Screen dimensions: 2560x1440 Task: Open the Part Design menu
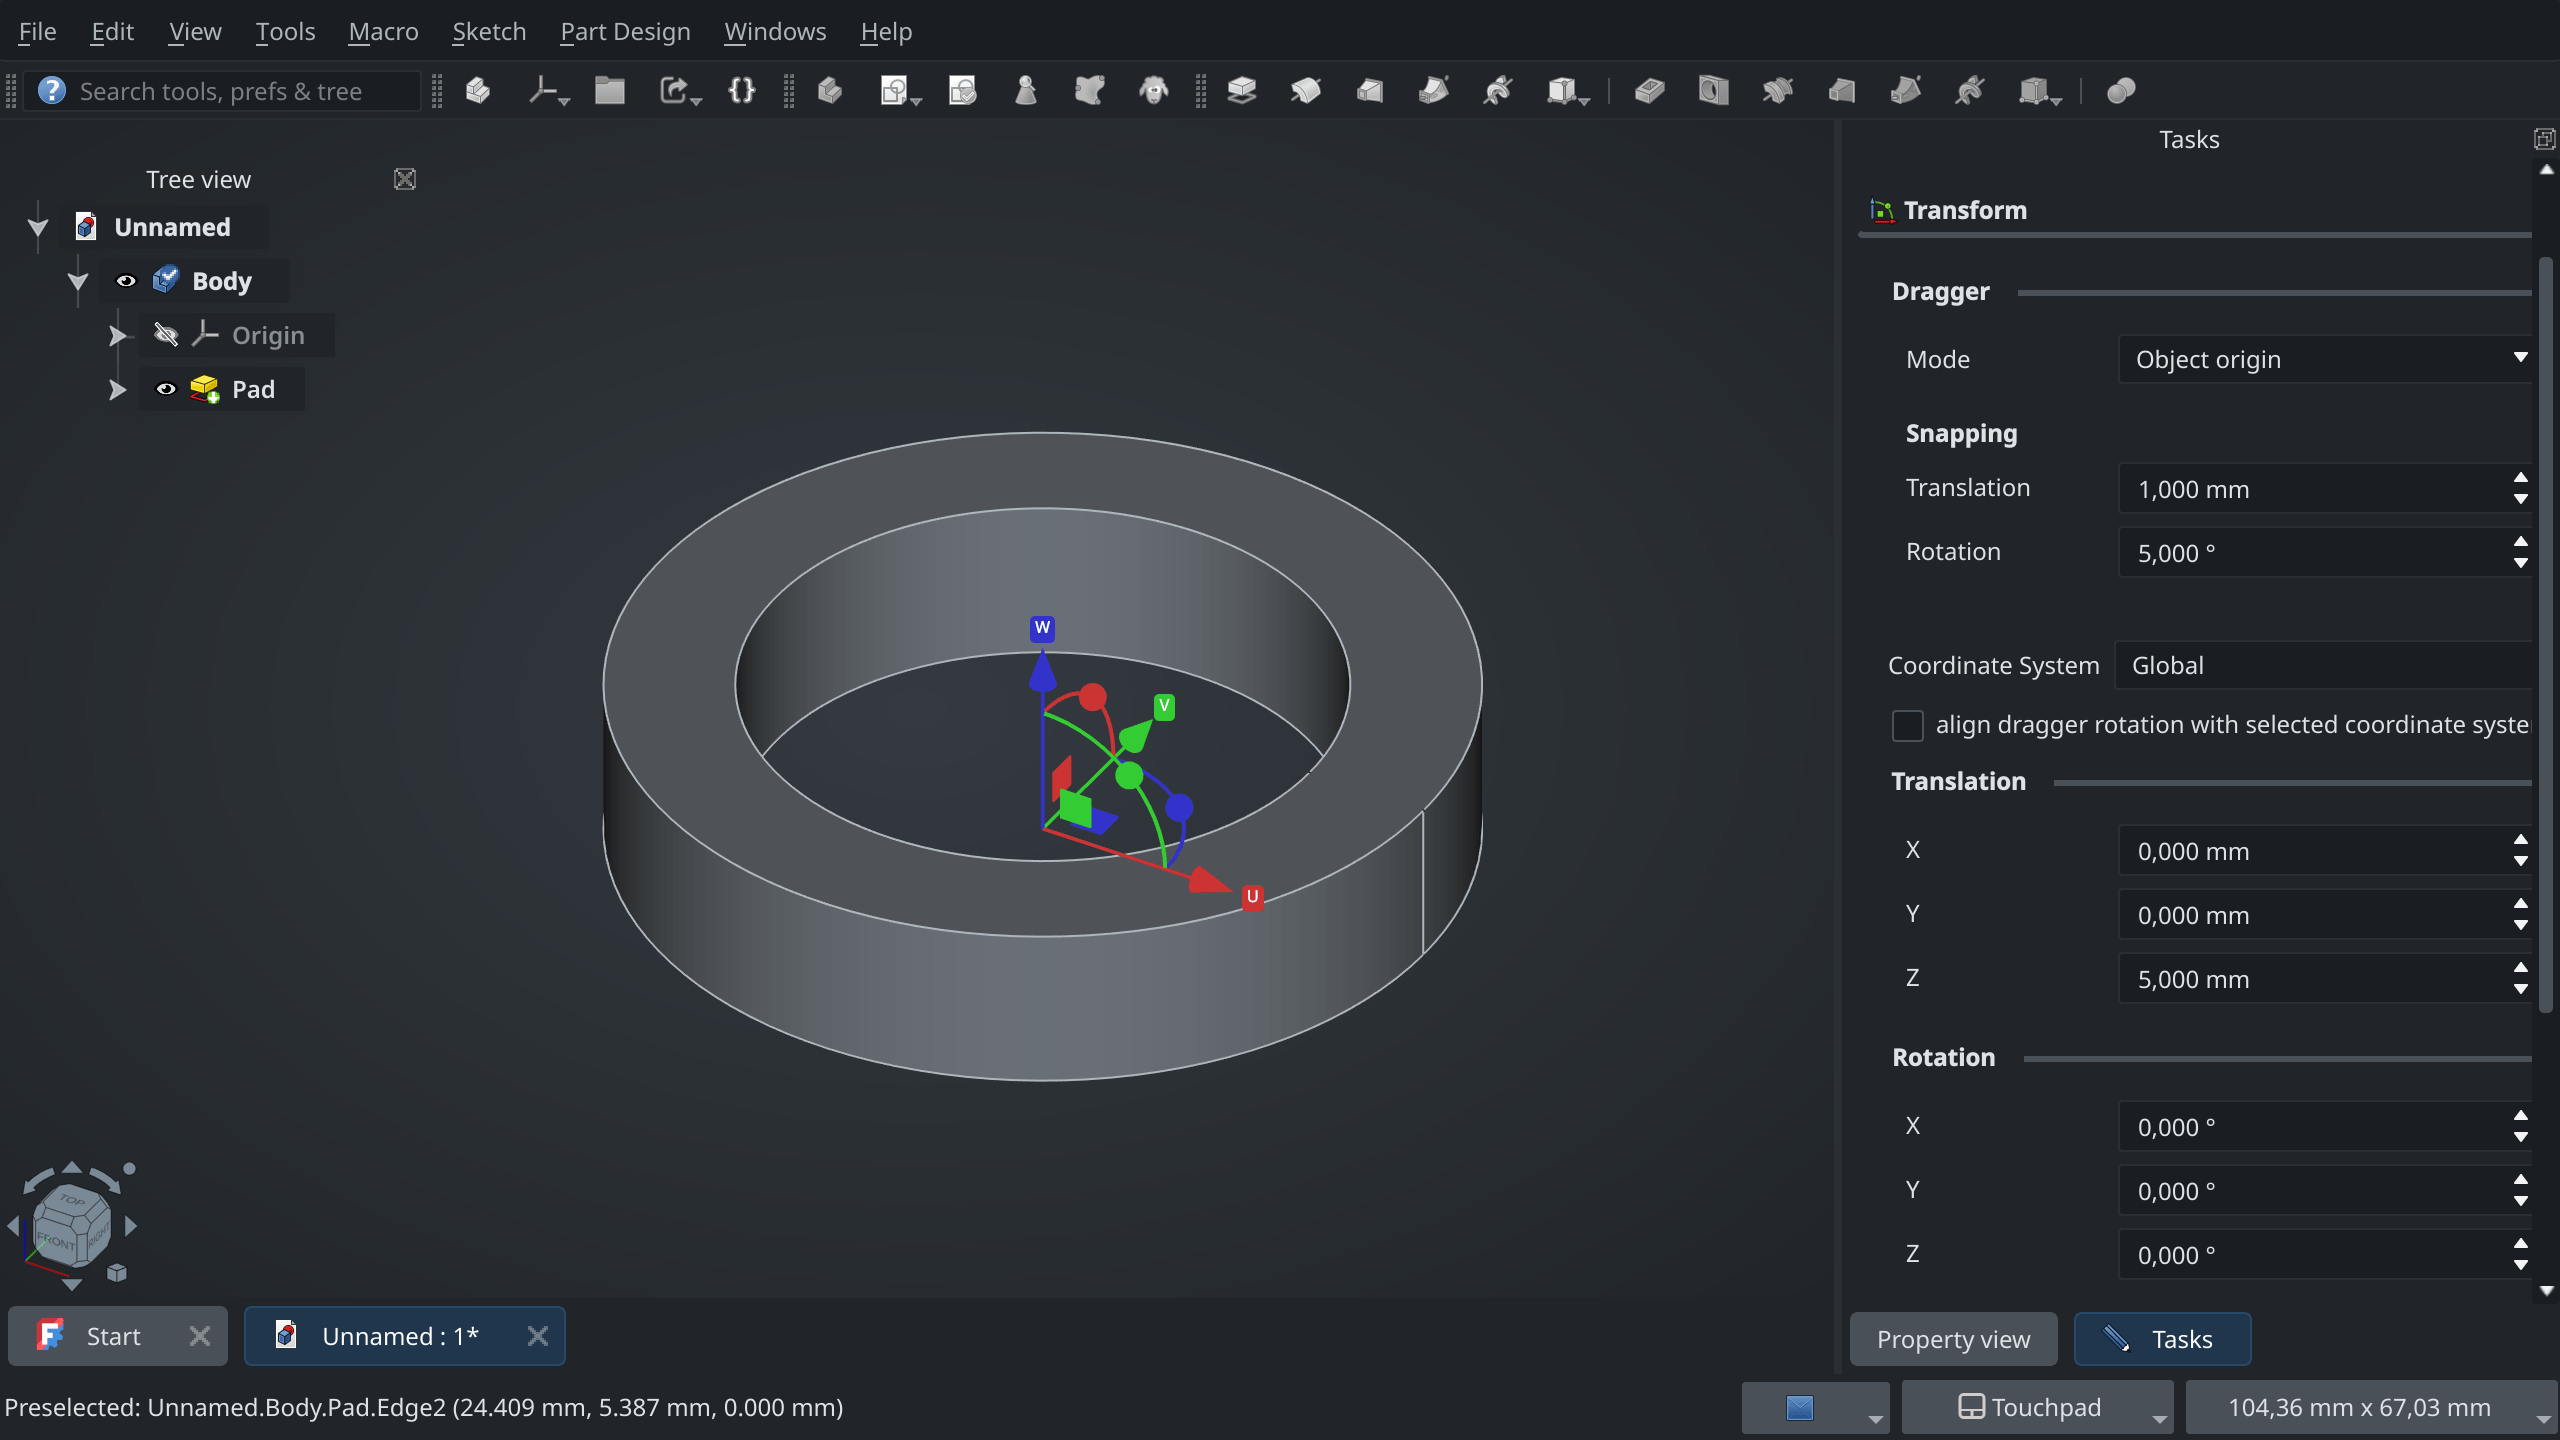pos(625,31)
